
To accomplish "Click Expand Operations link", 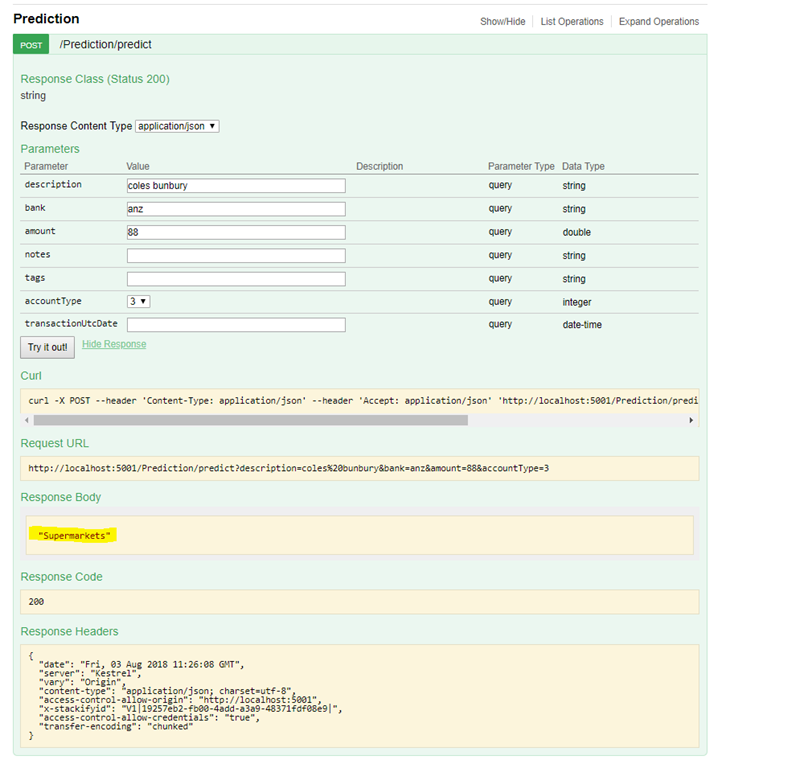I will coord(659,22).
